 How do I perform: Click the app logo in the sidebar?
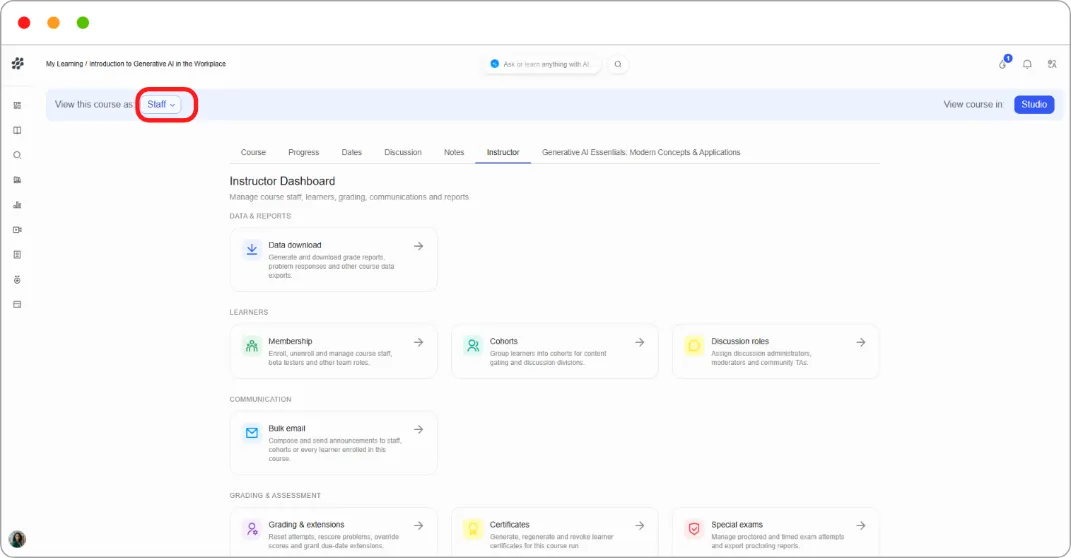[18, 64]
